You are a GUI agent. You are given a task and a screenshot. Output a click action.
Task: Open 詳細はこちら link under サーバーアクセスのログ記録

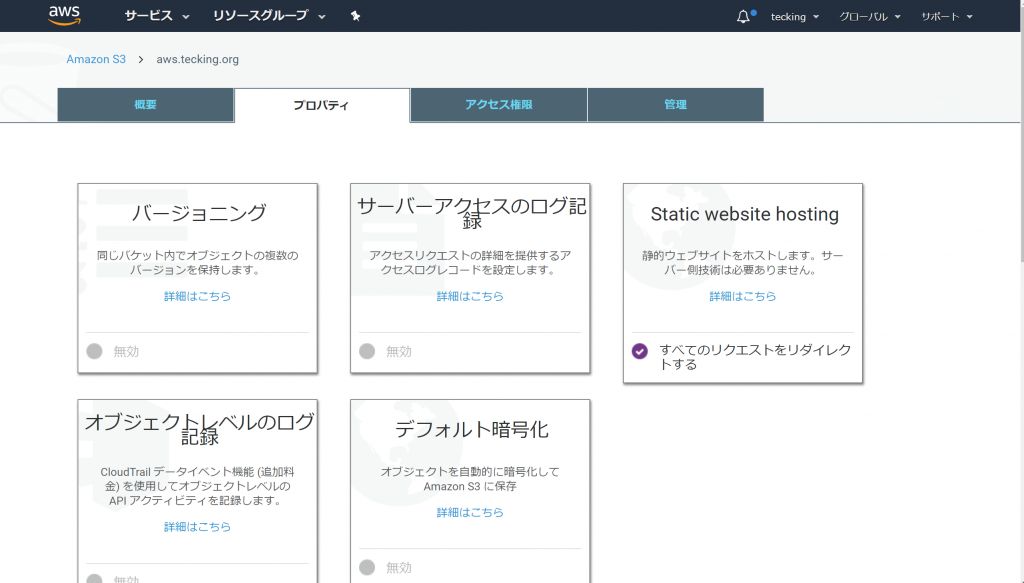[x=470, y=296]
